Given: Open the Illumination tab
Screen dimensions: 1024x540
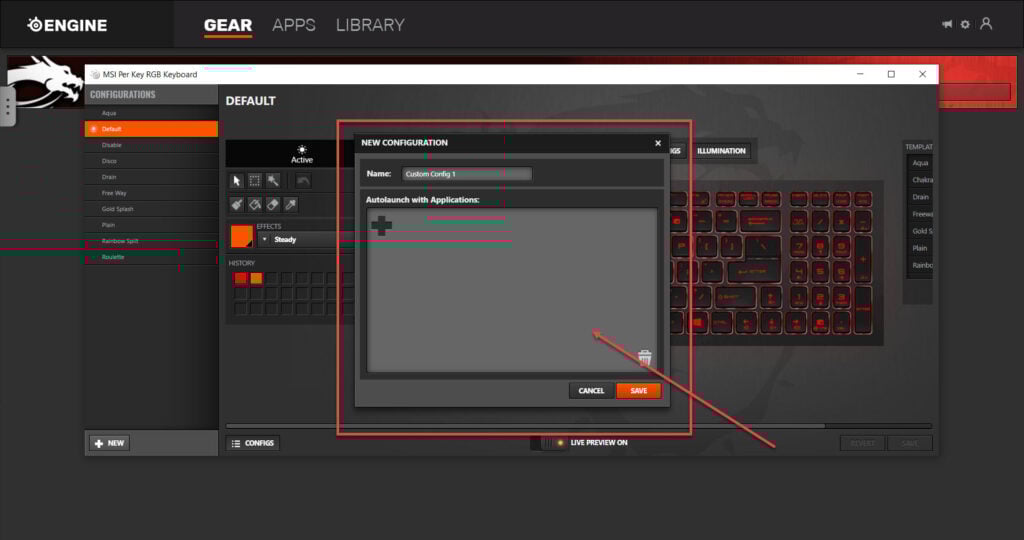Looking at the screenshot, I should pyautogui.click(x=721, y=151).
